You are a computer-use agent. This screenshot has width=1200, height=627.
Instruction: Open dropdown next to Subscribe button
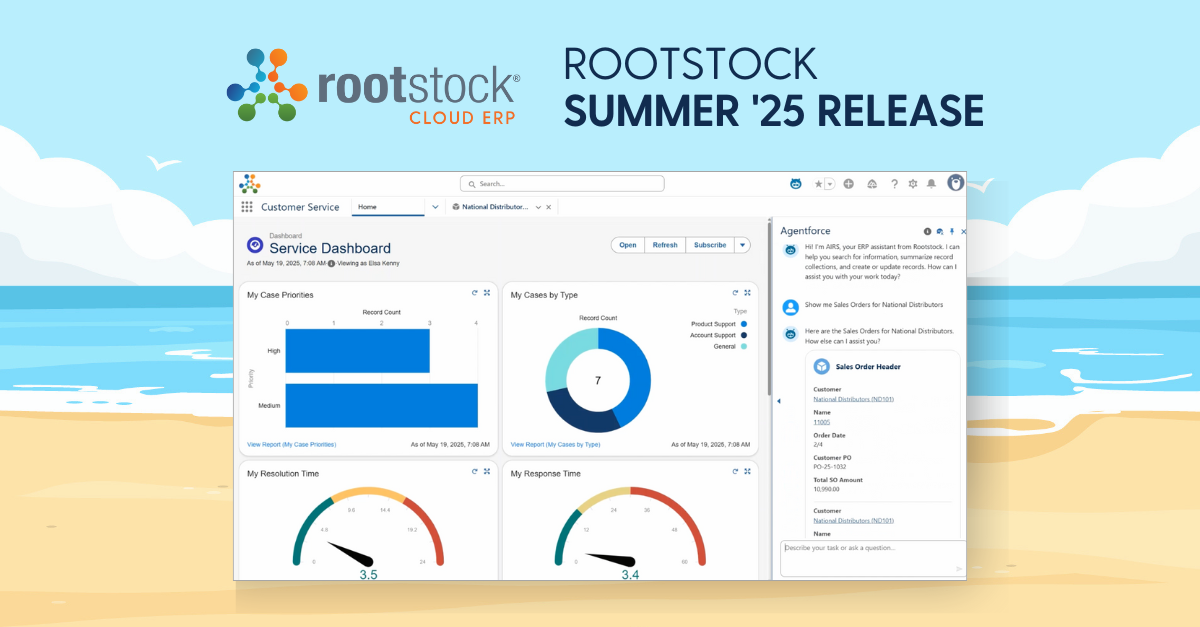742,245
